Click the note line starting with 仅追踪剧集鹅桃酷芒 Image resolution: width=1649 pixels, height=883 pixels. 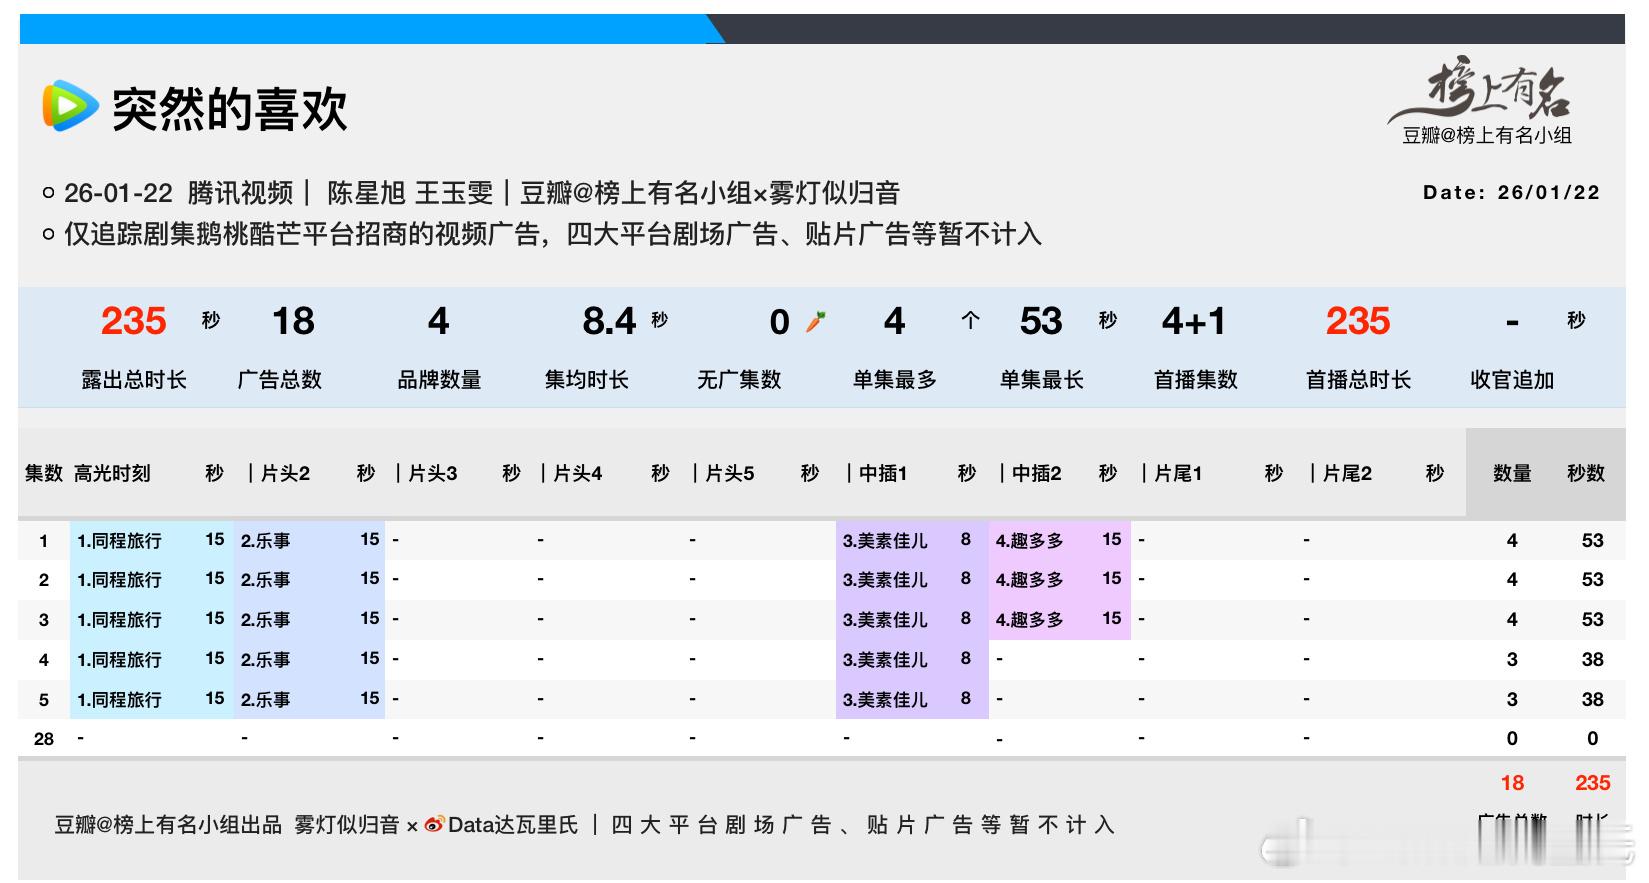tap(553, 234)
